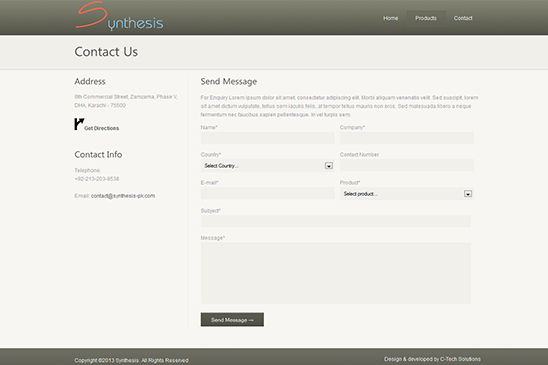The image size is (548, 365).
Task: Click the Product dropdown arrow
Action: point(468,194)
